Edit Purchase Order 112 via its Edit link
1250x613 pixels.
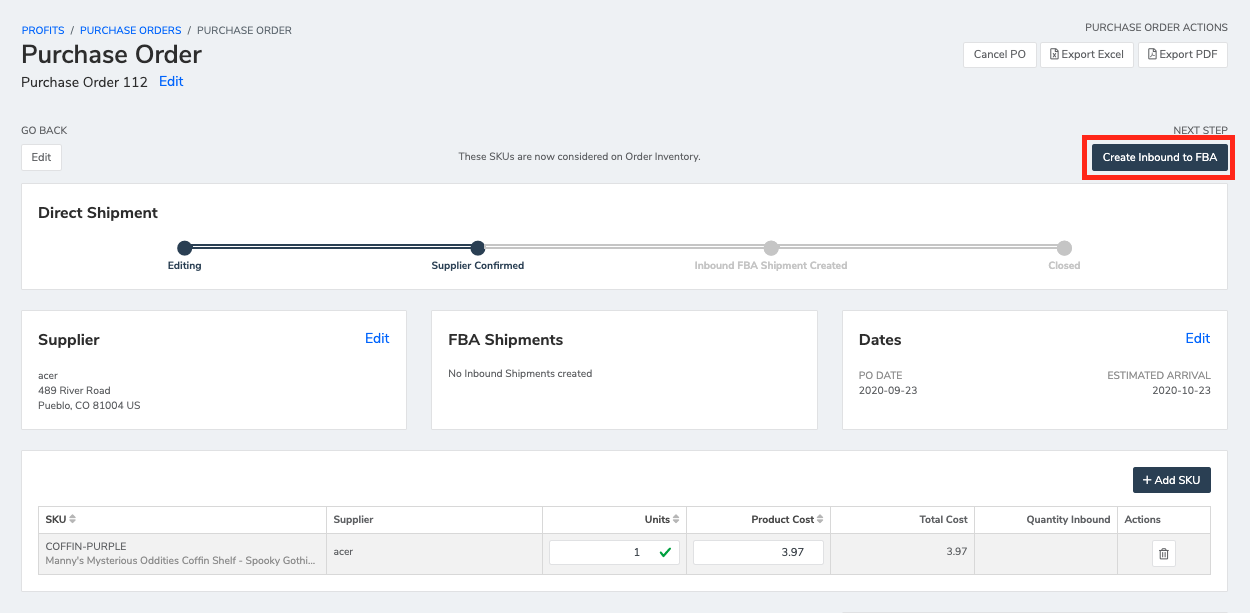[x=171, y=81]
